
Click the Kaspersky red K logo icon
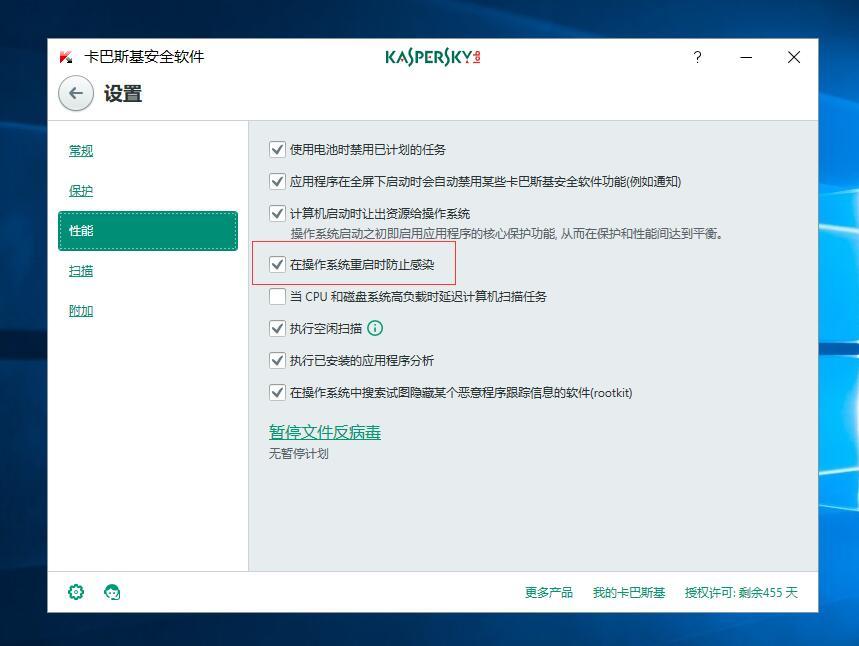tap(66, 57)
